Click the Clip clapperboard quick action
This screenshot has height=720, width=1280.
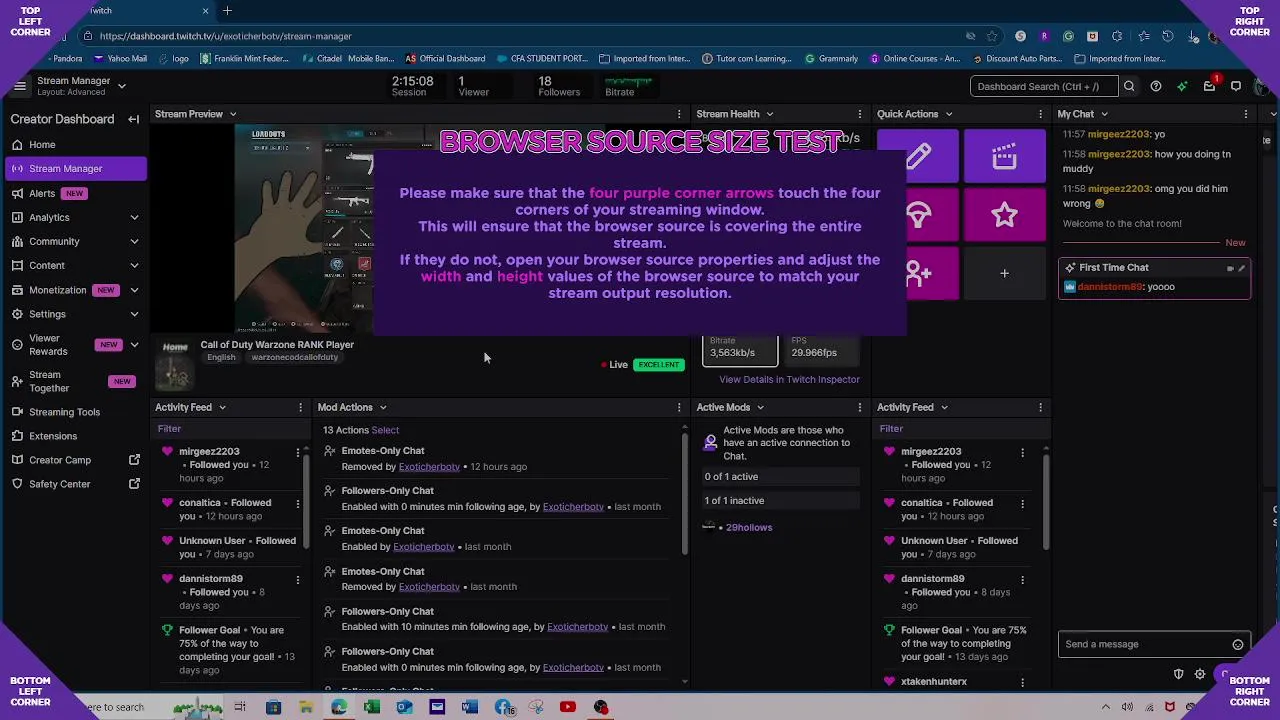point(1005,156)
